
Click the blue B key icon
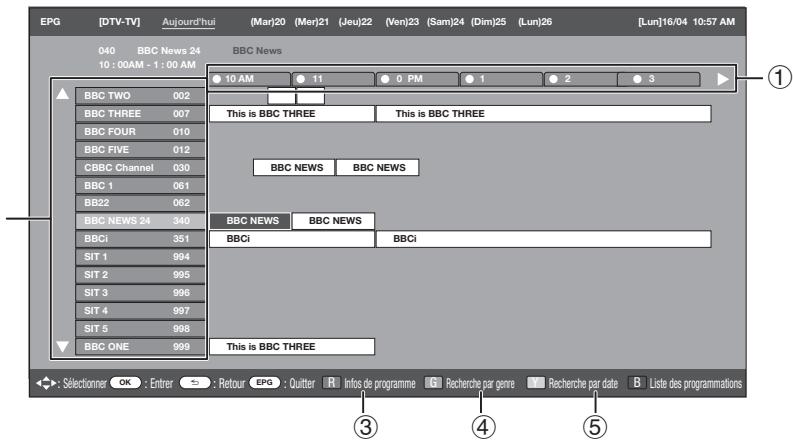tap(637, 383)
